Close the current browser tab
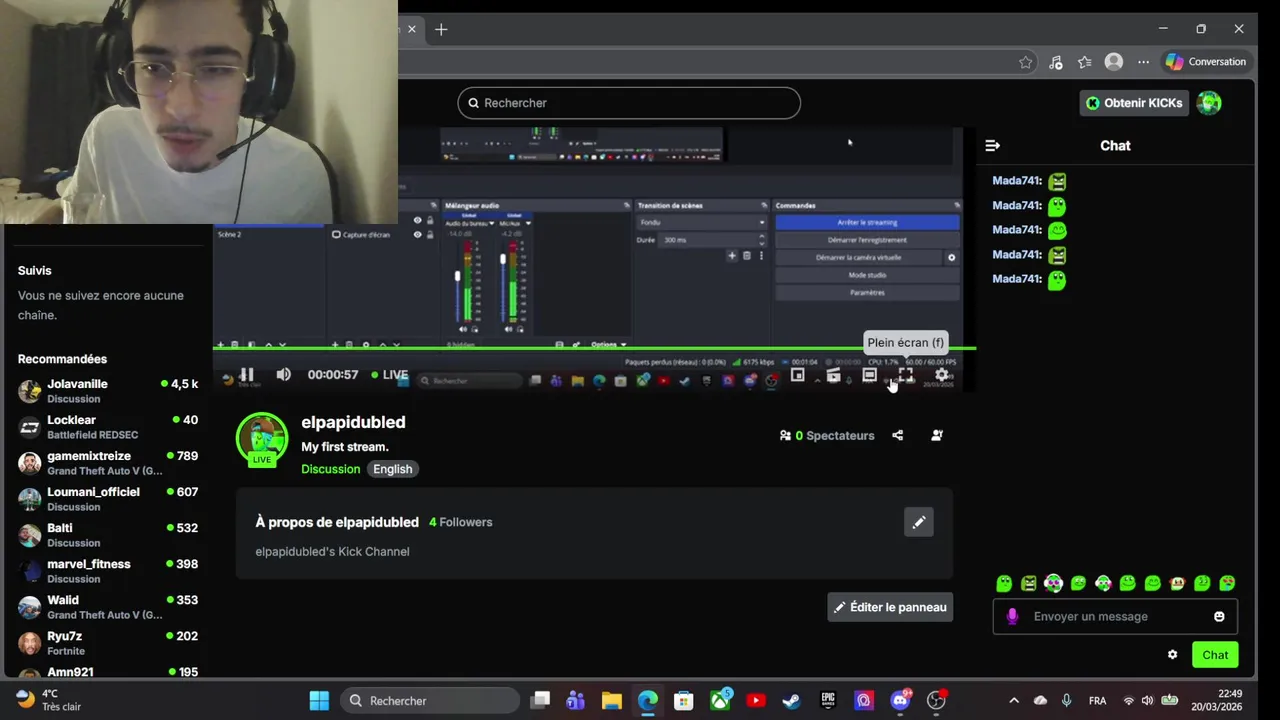 pos(411,29)
